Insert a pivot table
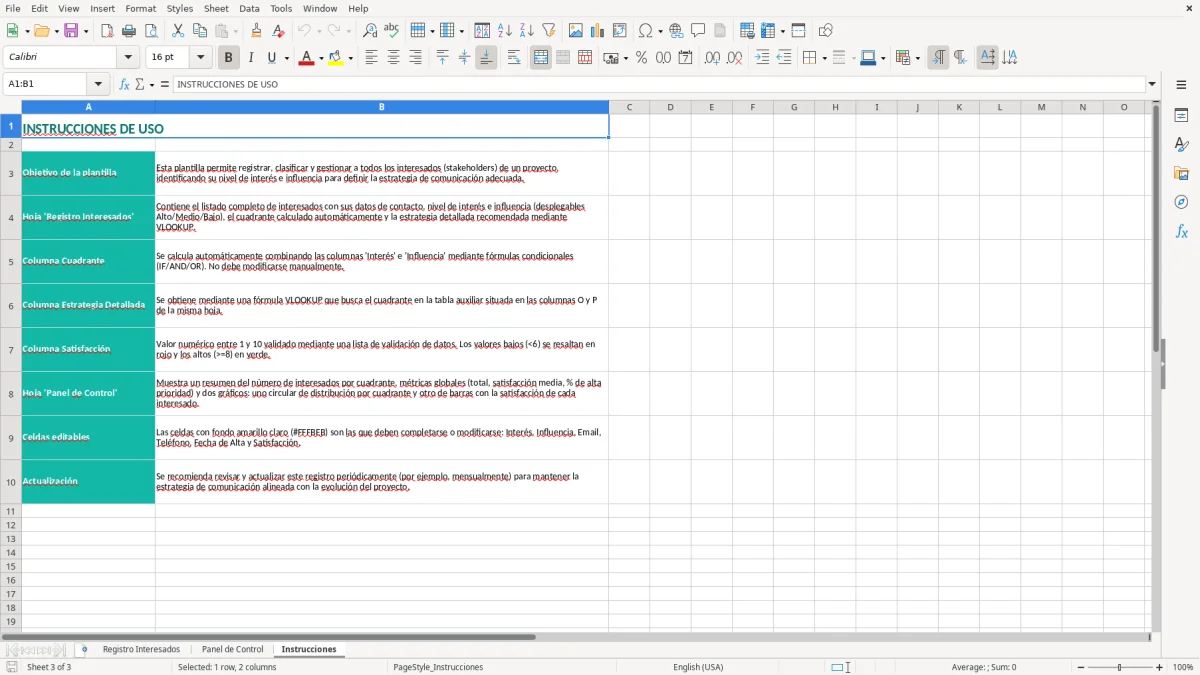Viewport: 1200px width, 675px height. [620, 31]
